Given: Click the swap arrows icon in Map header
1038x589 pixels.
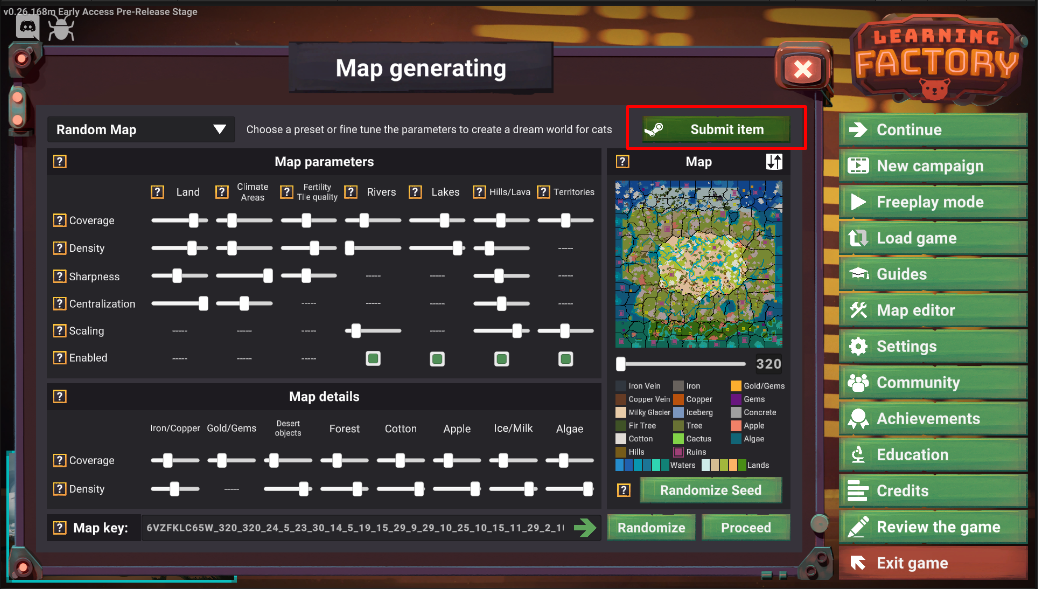Looking at the screenshot, I should click(774, 161).
